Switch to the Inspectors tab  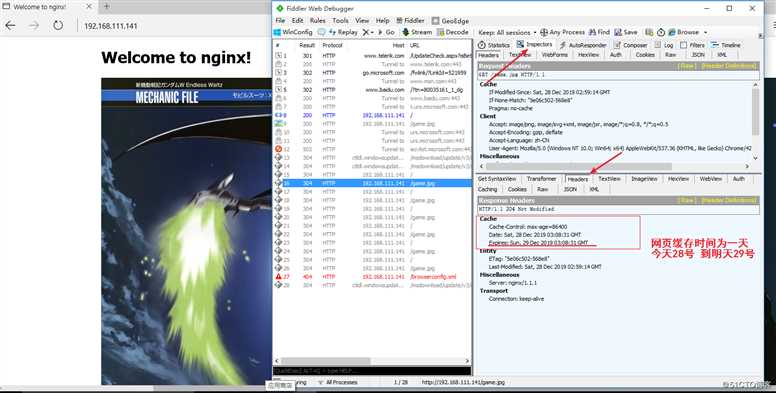(x=534, y=45)
